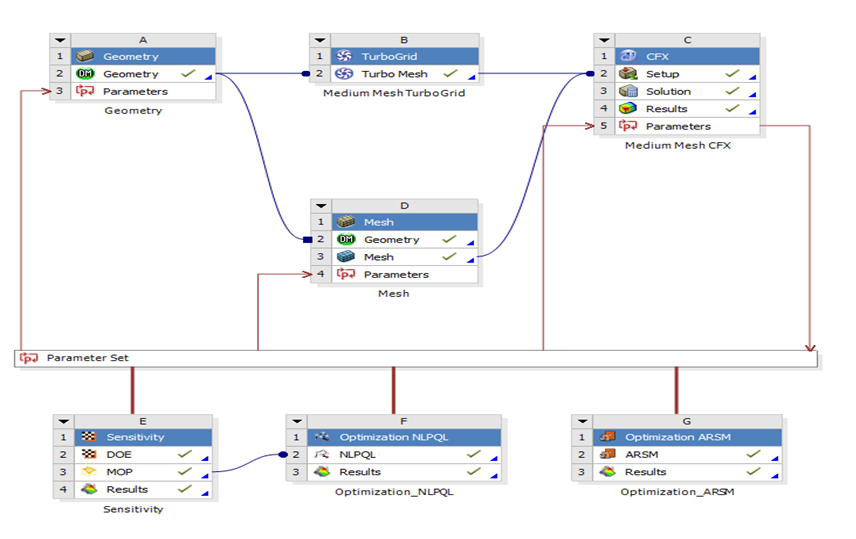Select the Geometry title cell in A

pyautogui.click(x=143, y=56)
